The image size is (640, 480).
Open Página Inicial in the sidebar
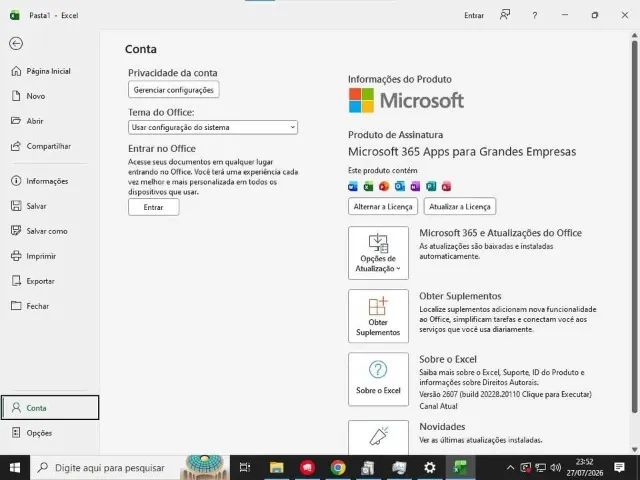coord(41,71)
